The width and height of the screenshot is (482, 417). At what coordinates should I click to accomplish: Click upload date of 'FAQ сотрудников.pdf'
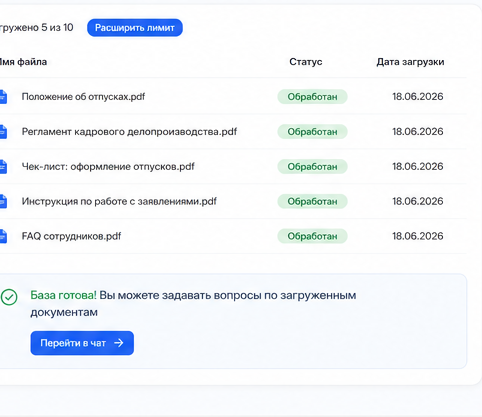pos(418,236)
